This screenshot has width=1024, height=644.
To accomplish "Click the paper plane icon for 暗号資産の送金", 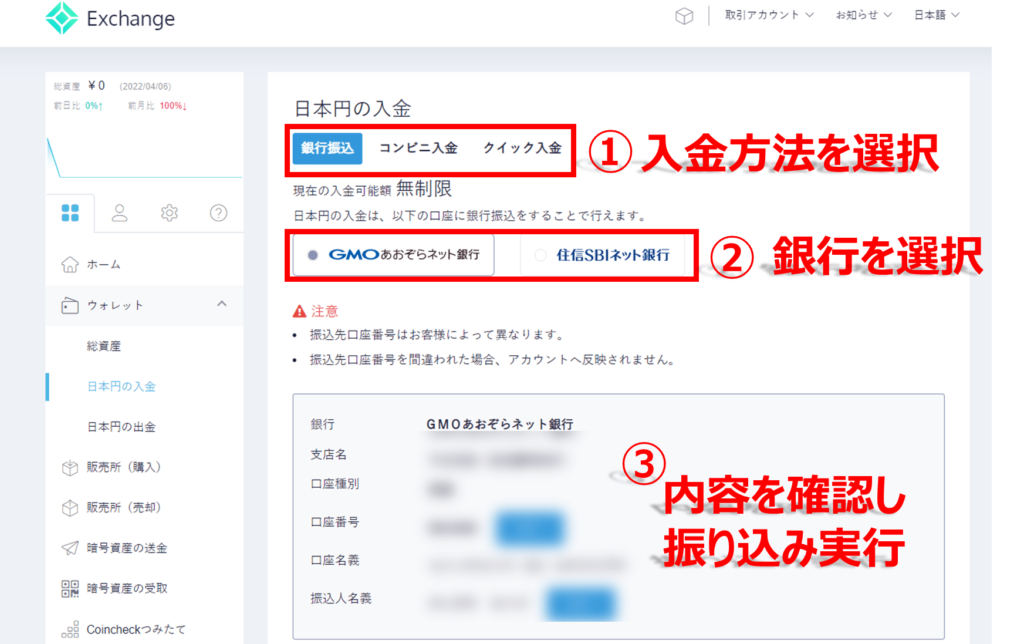I will tap(70, 548).
